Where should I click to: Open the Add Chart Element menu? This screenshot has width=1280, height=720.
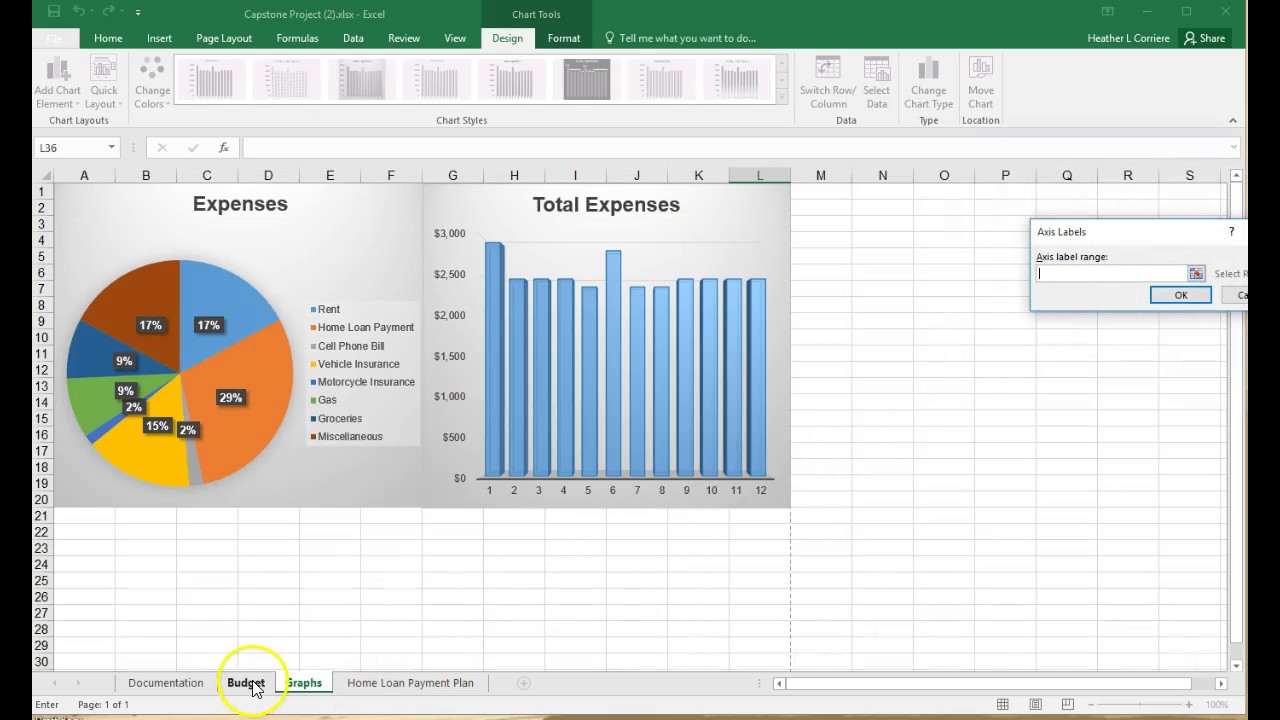click(57, 82)
